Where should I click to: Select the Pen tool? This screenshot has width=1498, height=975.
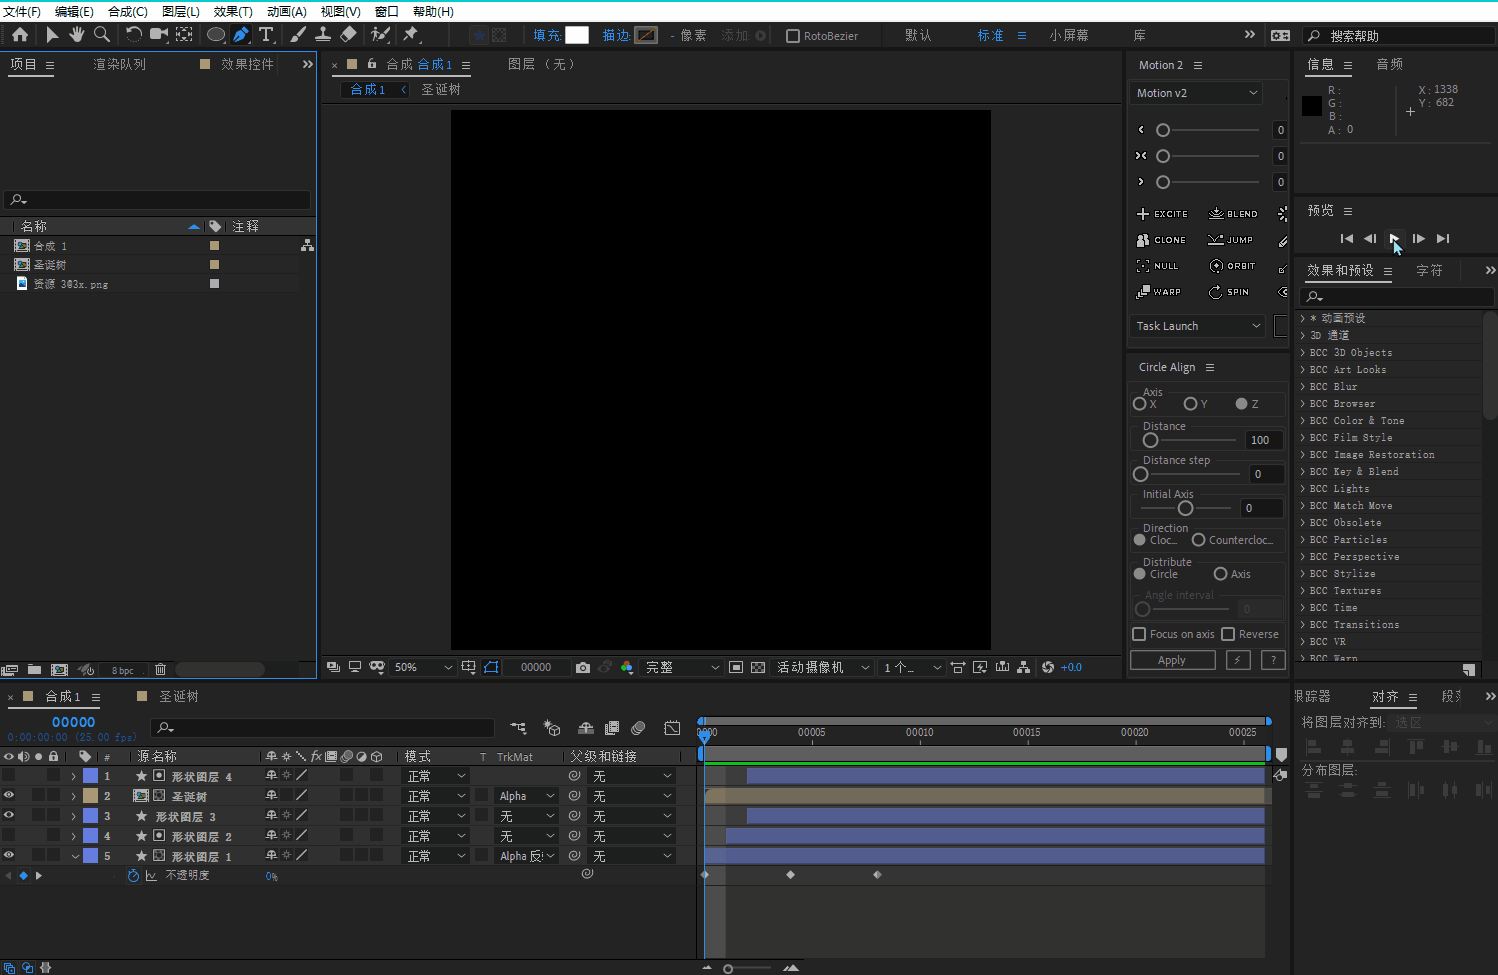click(241, 35)
